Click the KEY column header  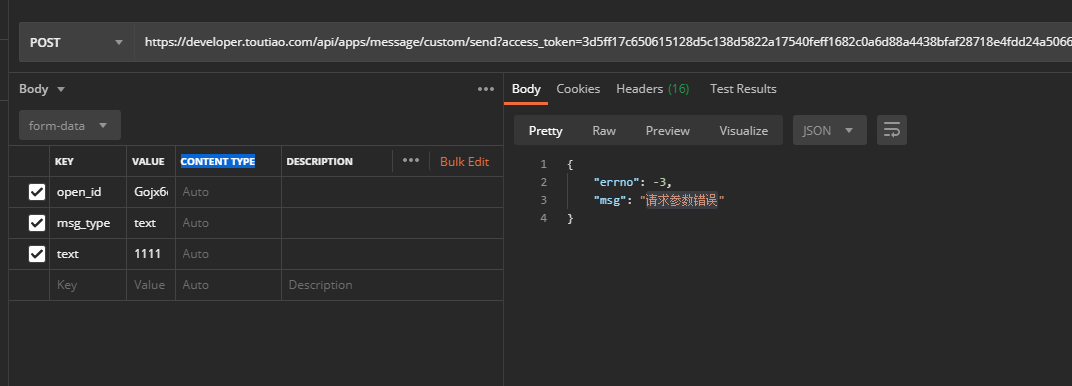pos(64,161)
